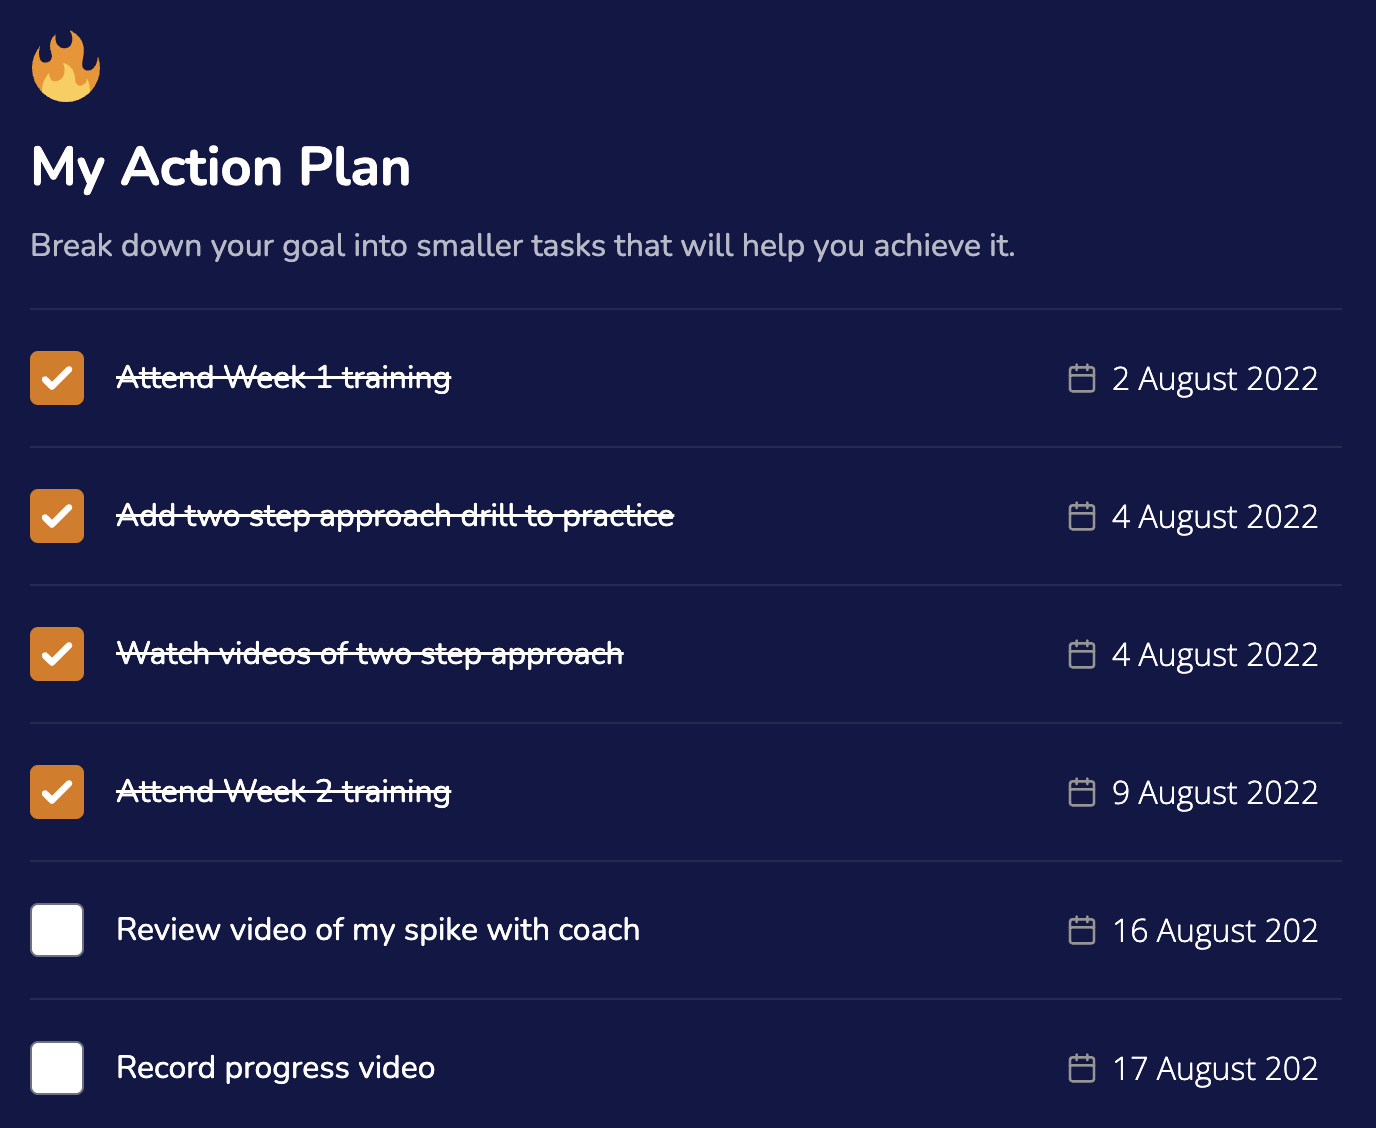Select Review video of my spike with coach text

pyautogui.click(x=378, y=930)
